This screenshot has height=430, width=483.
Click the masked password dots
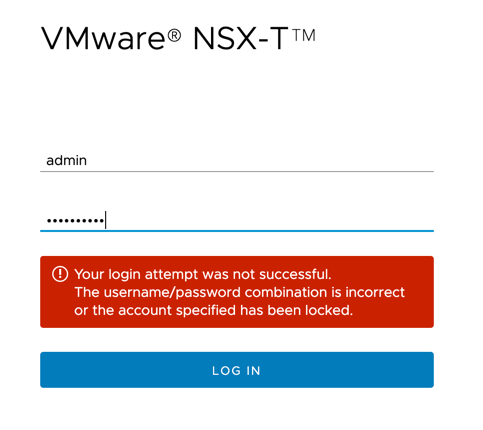click(75, 220)
